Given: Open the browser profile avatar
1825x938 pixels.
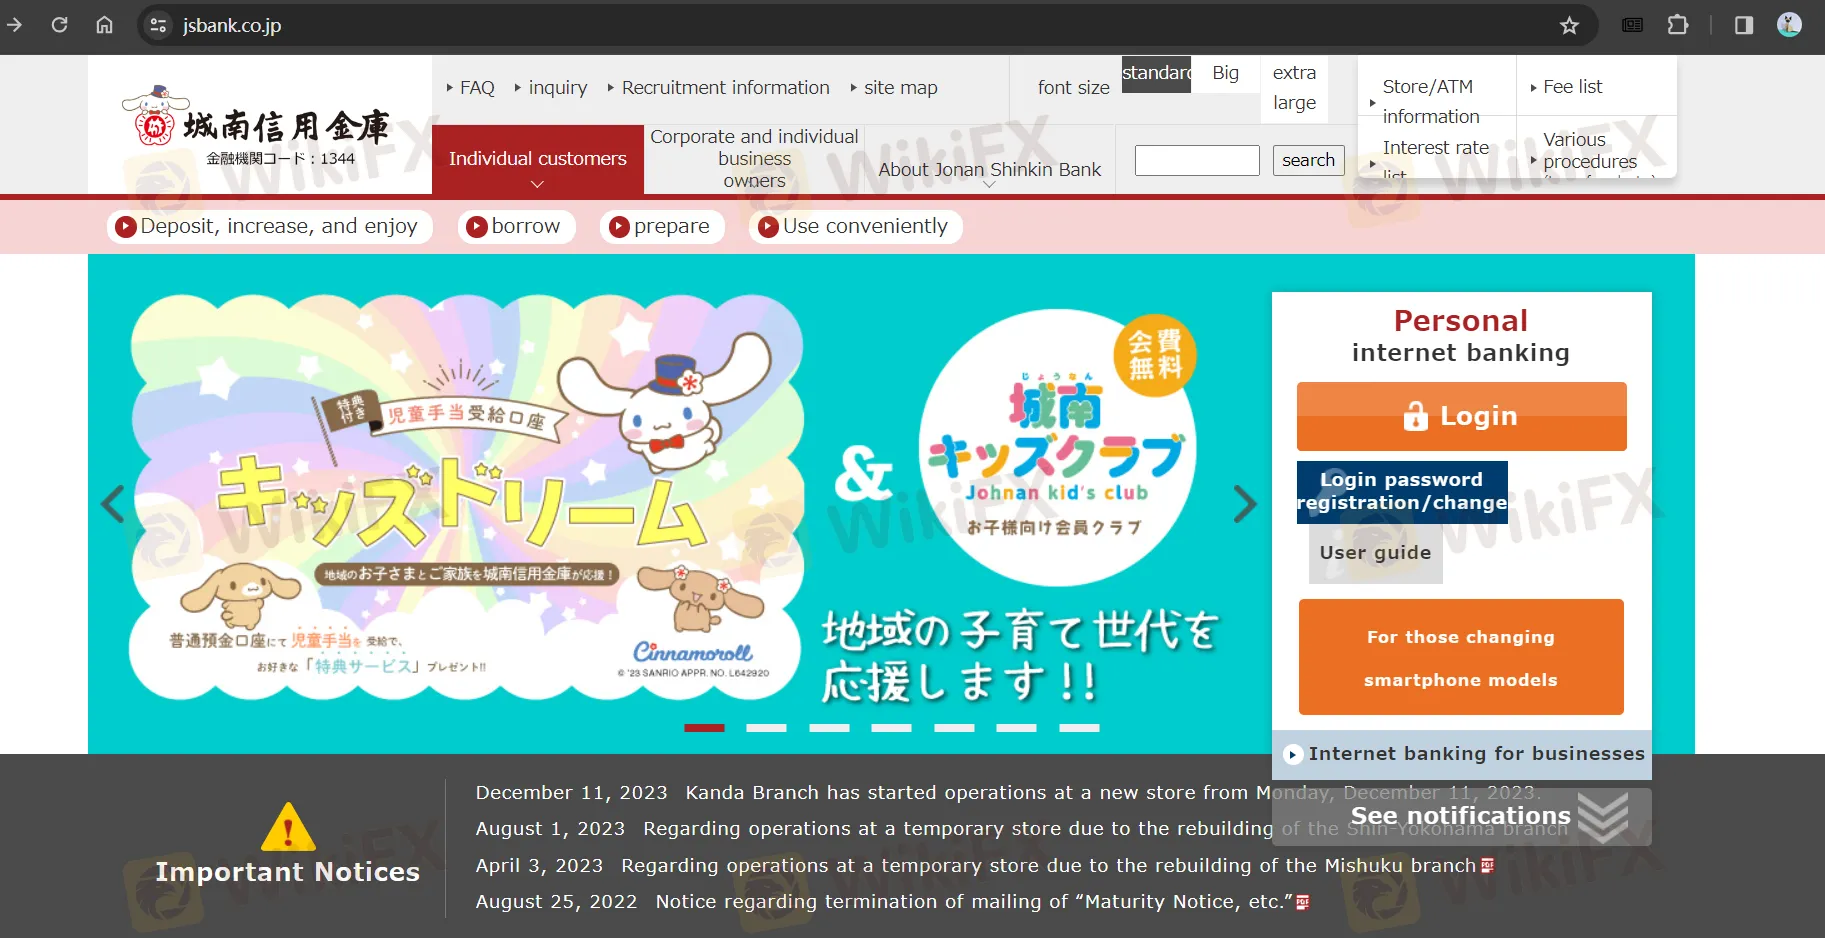Looking at the screenshot, I should (x=1789, y=25).
